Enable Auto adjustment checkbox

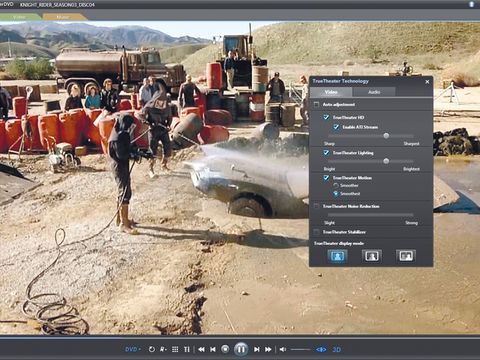click(x=316, y=105)
